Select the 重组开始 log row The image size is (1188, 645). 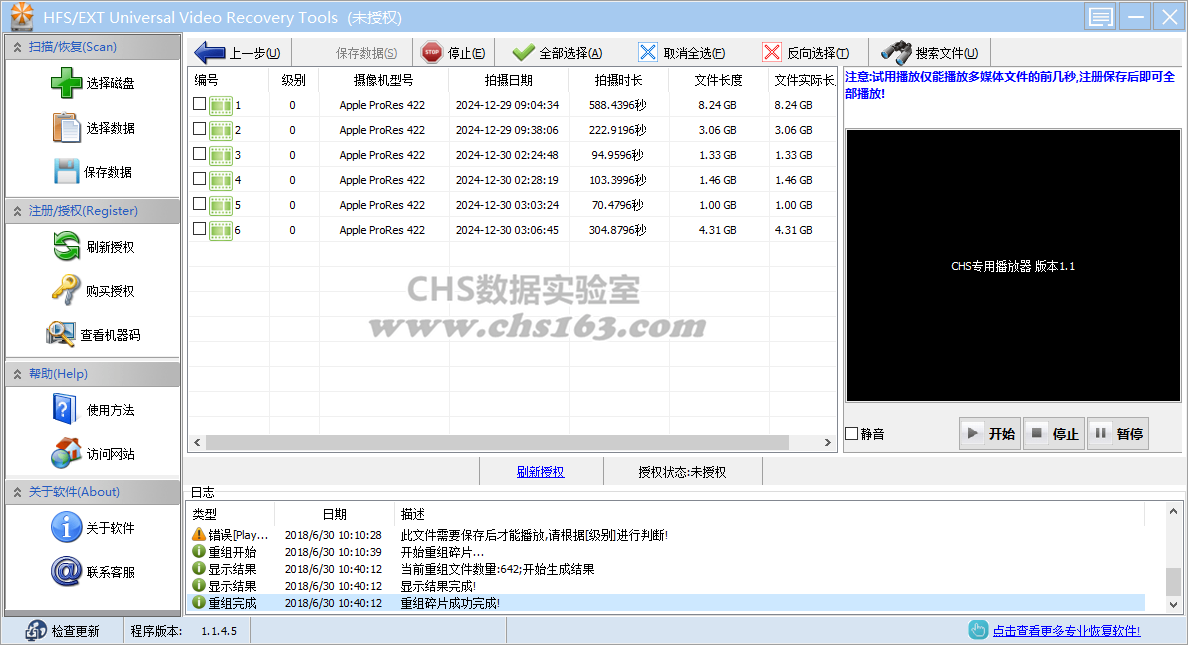pos(667,552)
